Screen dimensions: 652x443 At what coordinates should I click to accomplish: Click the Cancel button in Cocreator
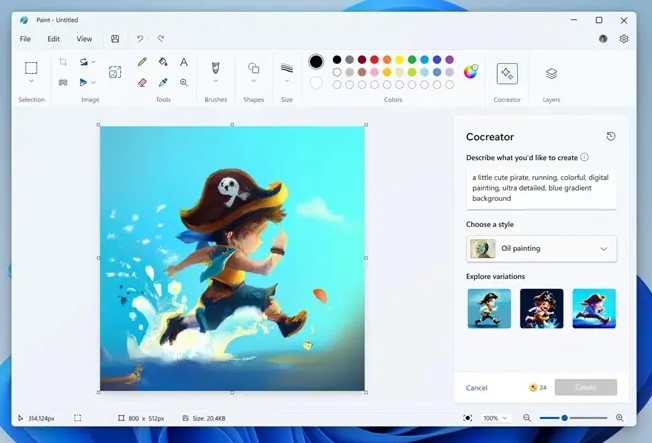[x=477, y=388]
